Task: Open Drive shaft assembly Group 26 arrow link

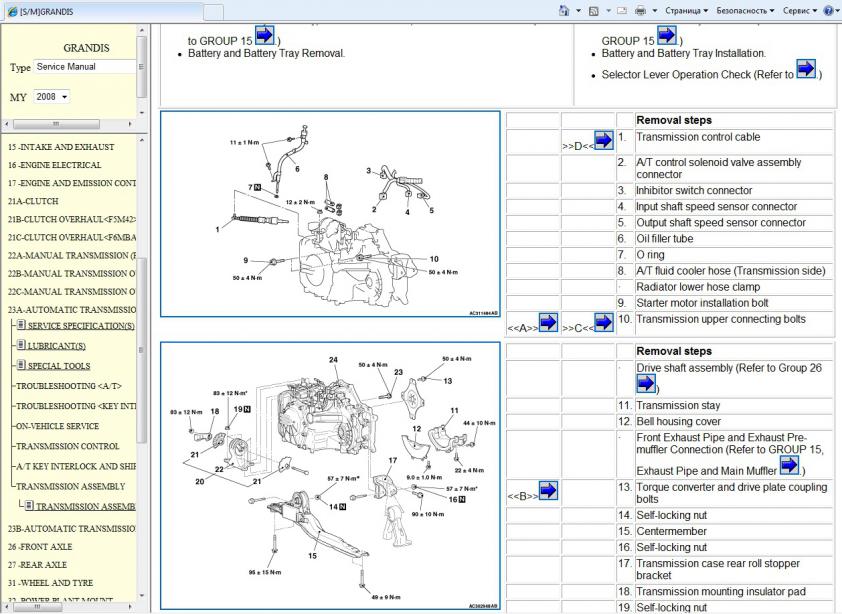Action: point(645,384)
